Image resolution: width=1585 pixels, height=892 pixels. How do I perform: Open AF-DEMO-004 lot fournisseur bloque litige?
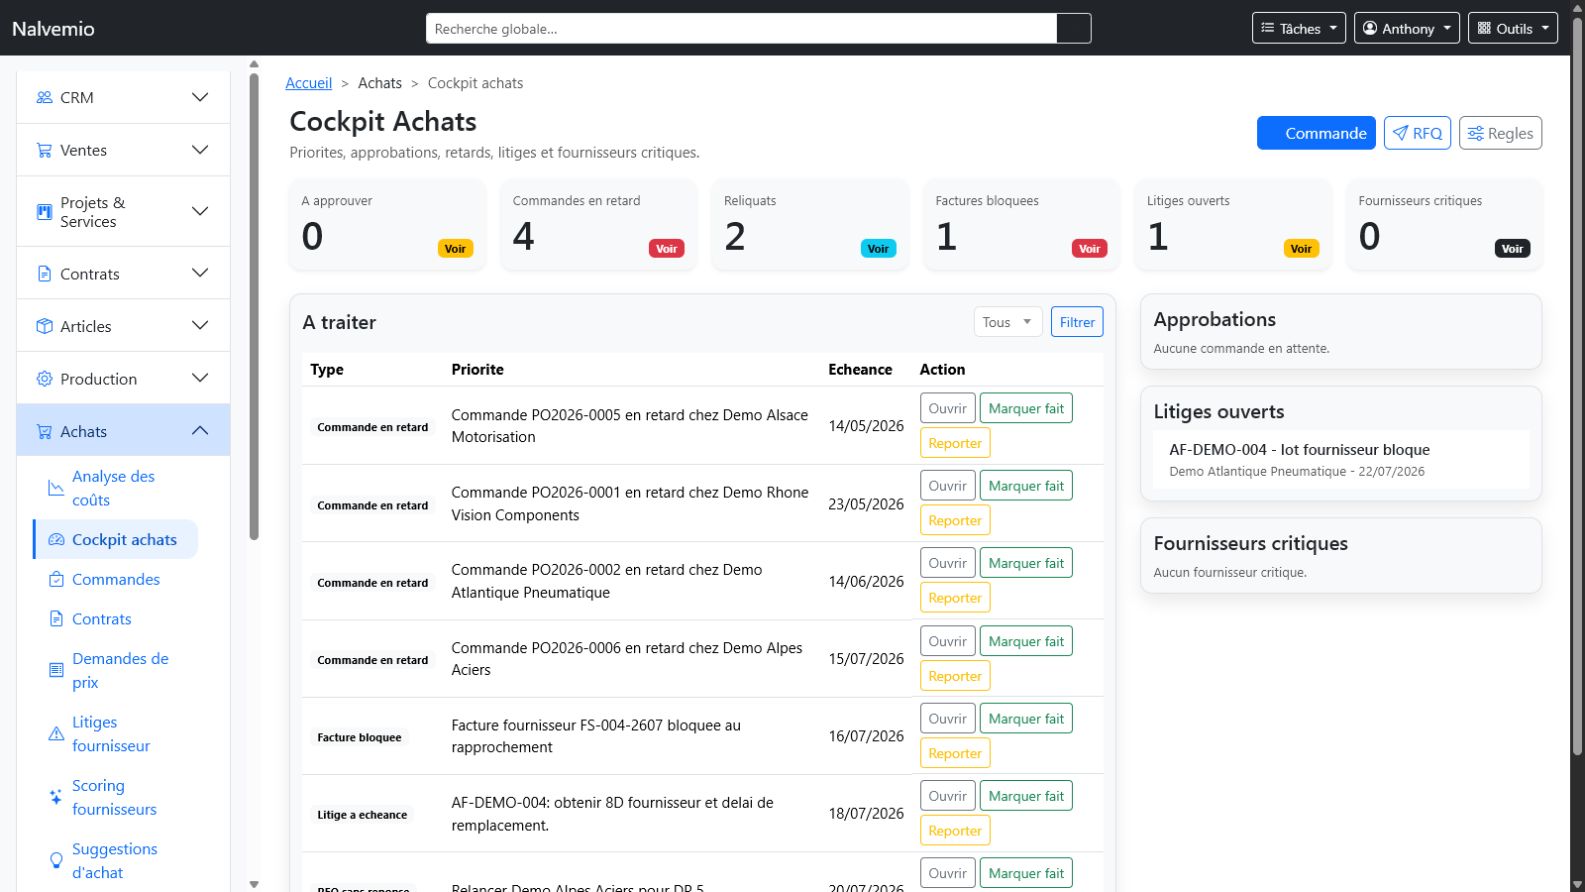(x=1340, y=460)
